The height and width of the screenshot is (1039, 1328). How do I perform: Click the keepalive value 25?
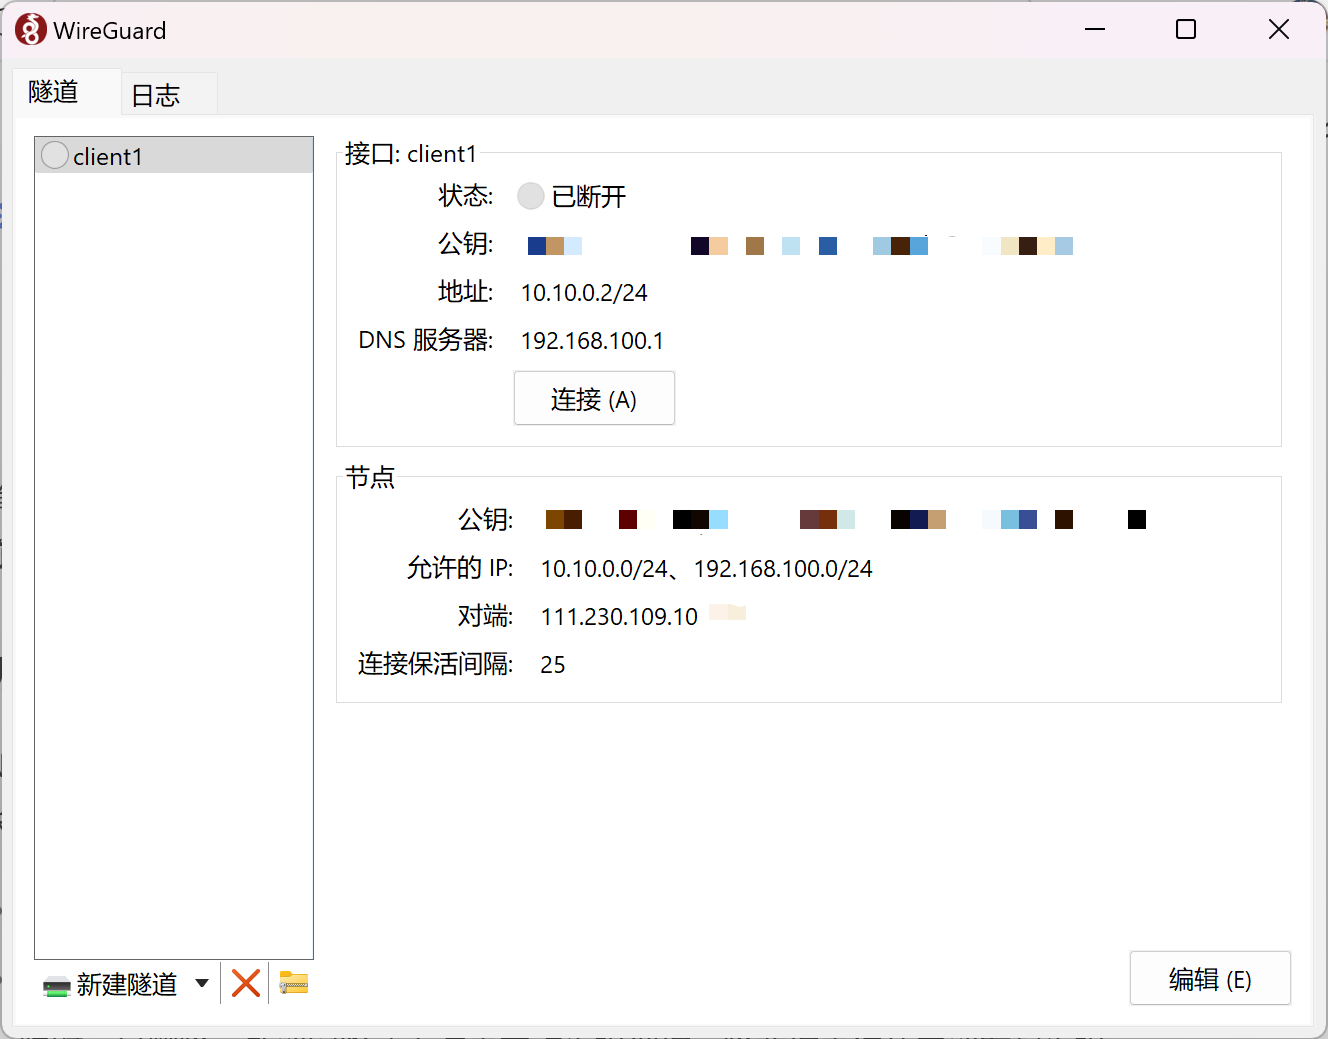point(553,665)
